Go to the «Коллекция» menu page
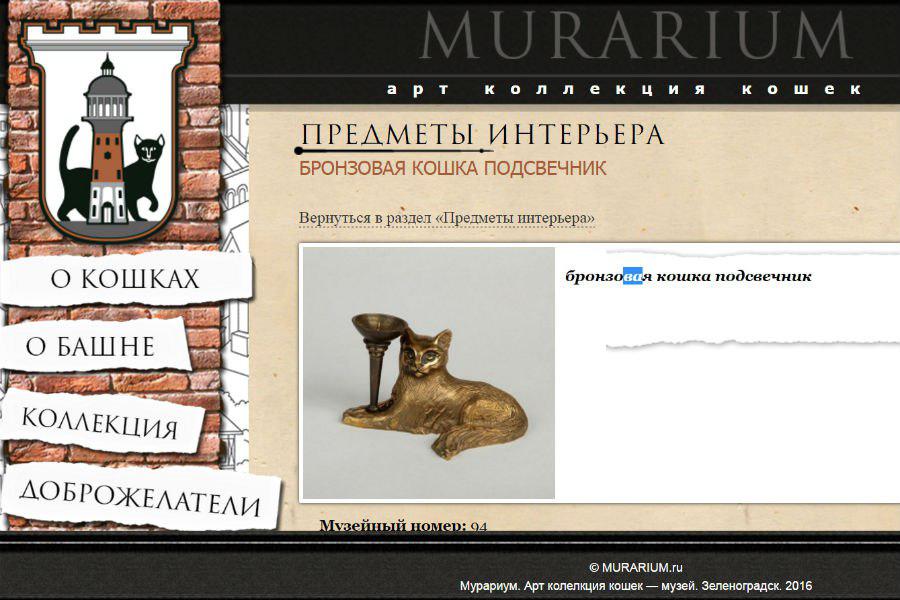The width and height of the screenshot is (900, 600). click(x=100, y=423)
